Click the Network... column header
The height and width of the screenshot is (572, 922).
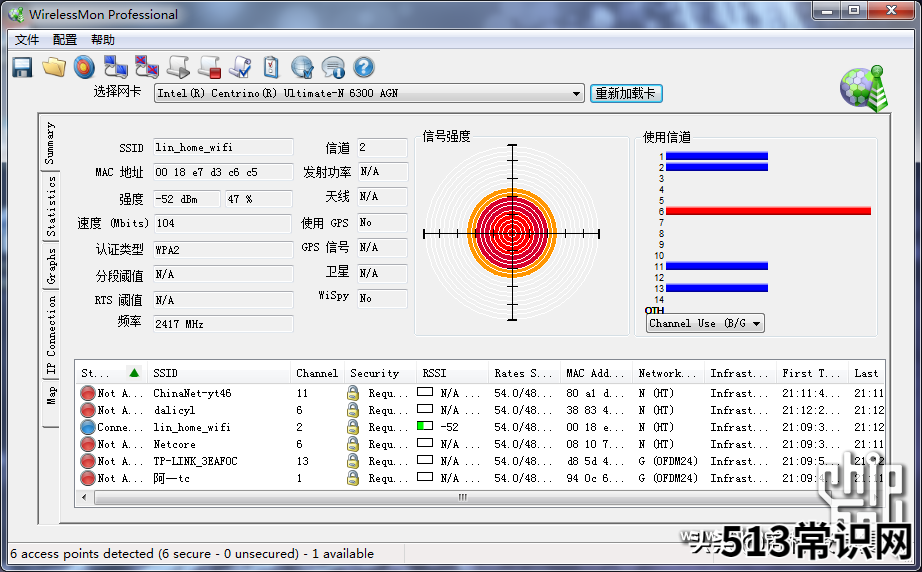pyautogui.click(x=669, y=373)
